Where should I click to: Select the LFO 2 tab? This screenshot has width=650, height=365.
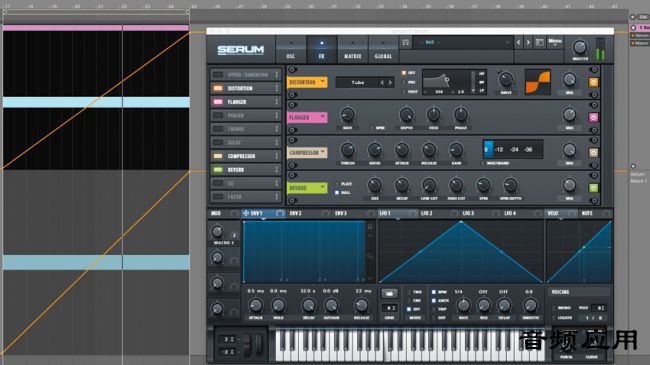[x=439, y=213]
